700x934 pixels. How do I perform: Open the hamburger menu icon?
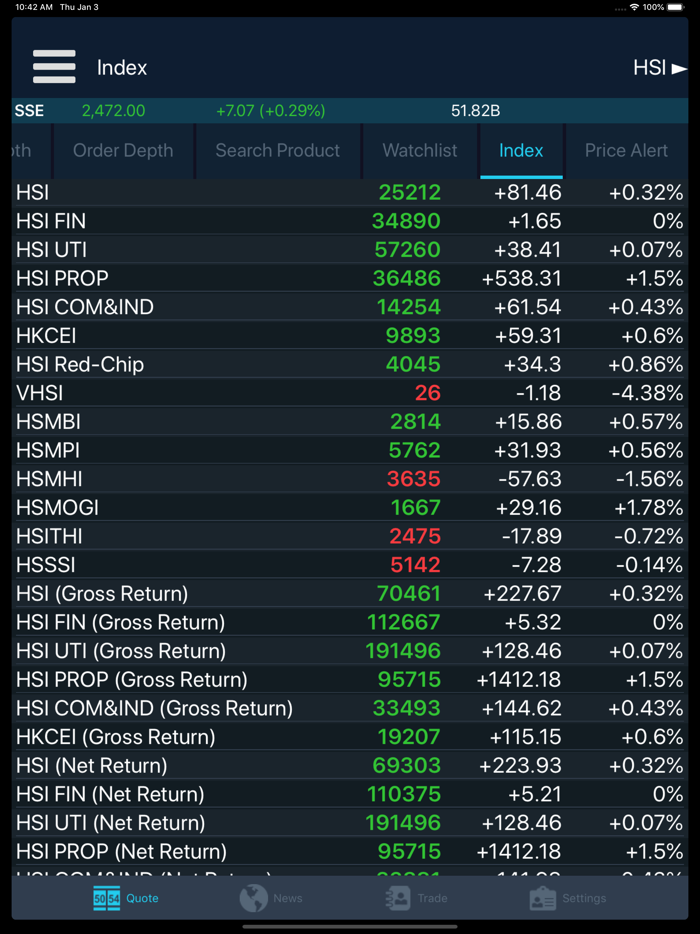click(x=54, y=67)
